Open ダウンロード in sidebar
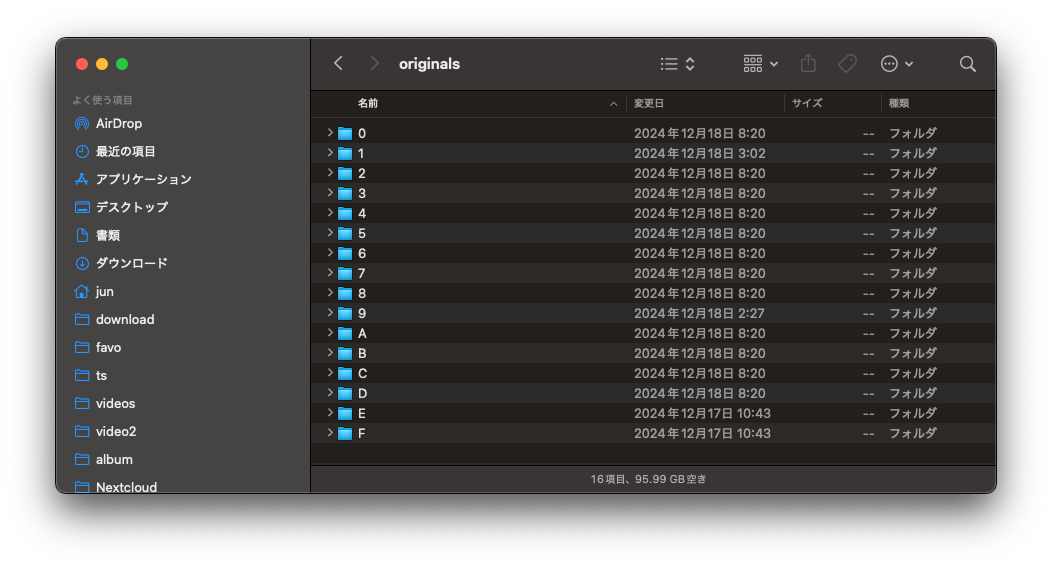Image resolution: width=1052 pixels, height=567 pixels. pyautogui.click(x=121, y=263)
